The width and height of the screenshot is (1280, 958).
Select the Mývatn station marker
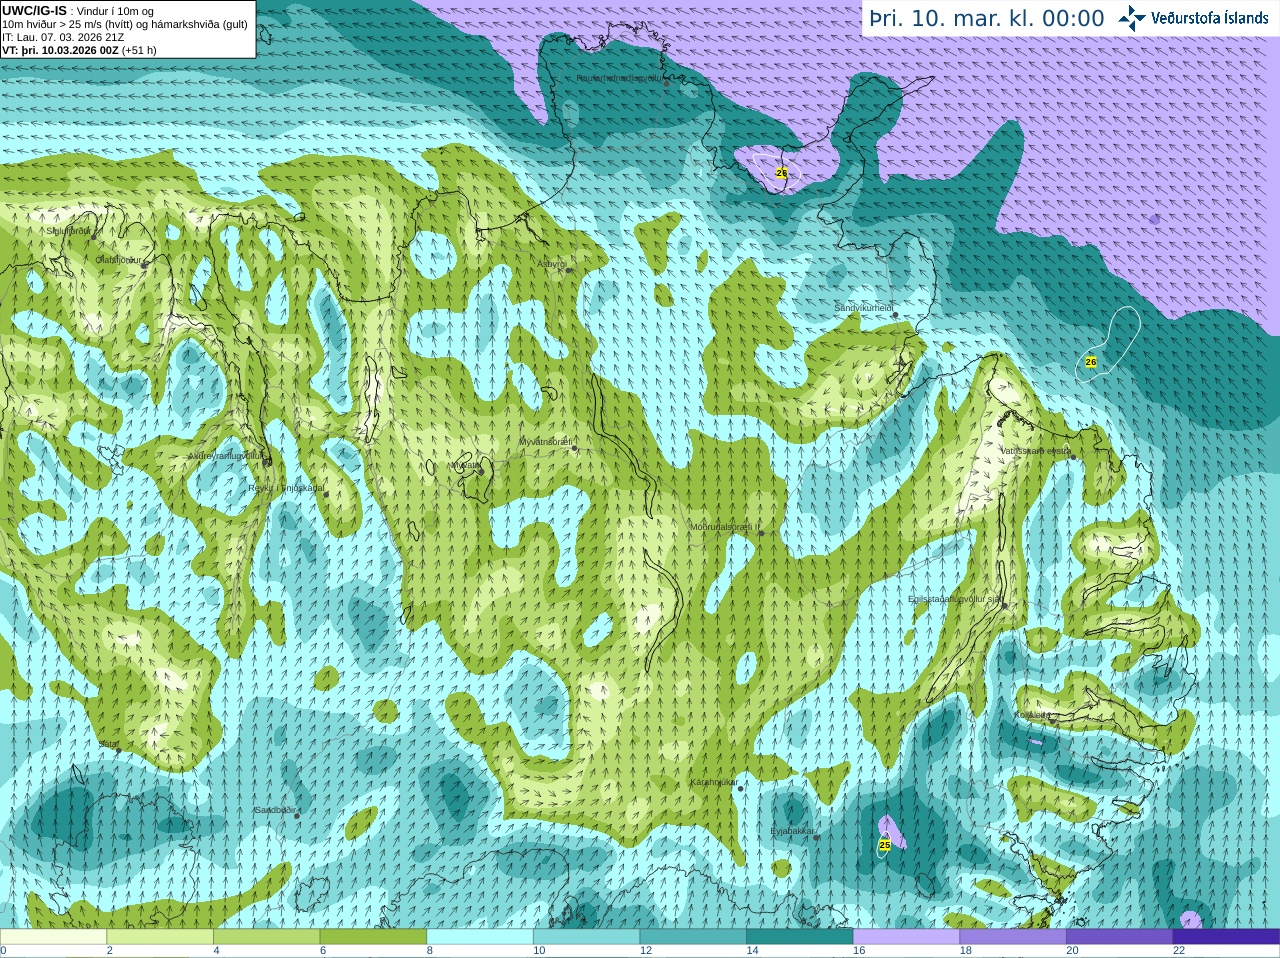point(481,472)
